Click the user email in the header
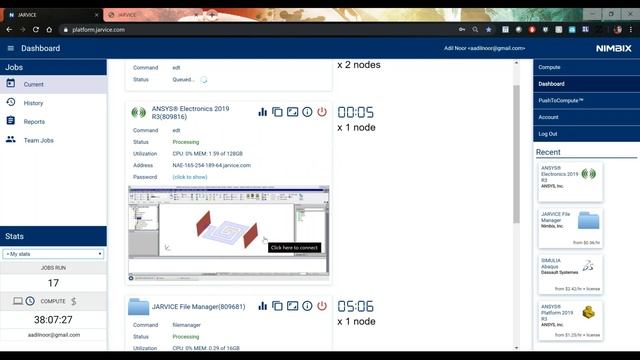The image size is (640, 360). [x=484, y=48]
